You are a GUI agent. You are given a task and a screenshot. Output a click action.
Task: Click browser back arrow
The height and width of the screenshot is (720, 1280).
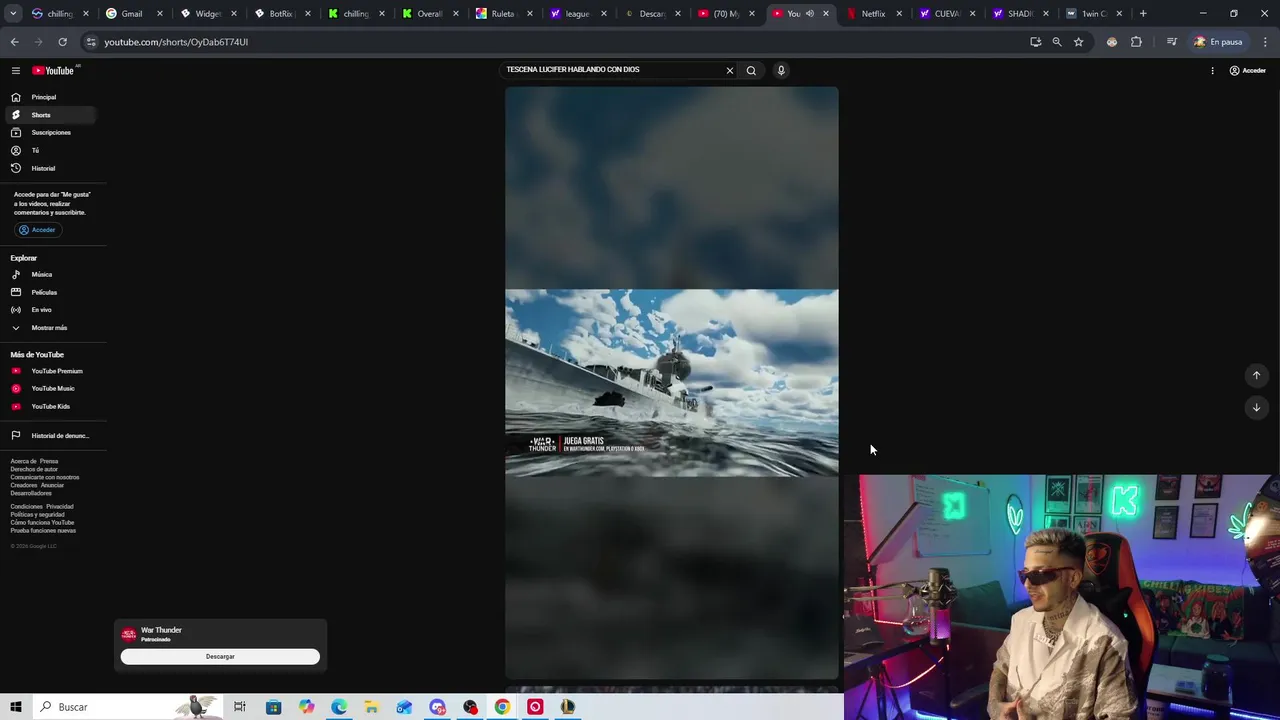[14, 42]
